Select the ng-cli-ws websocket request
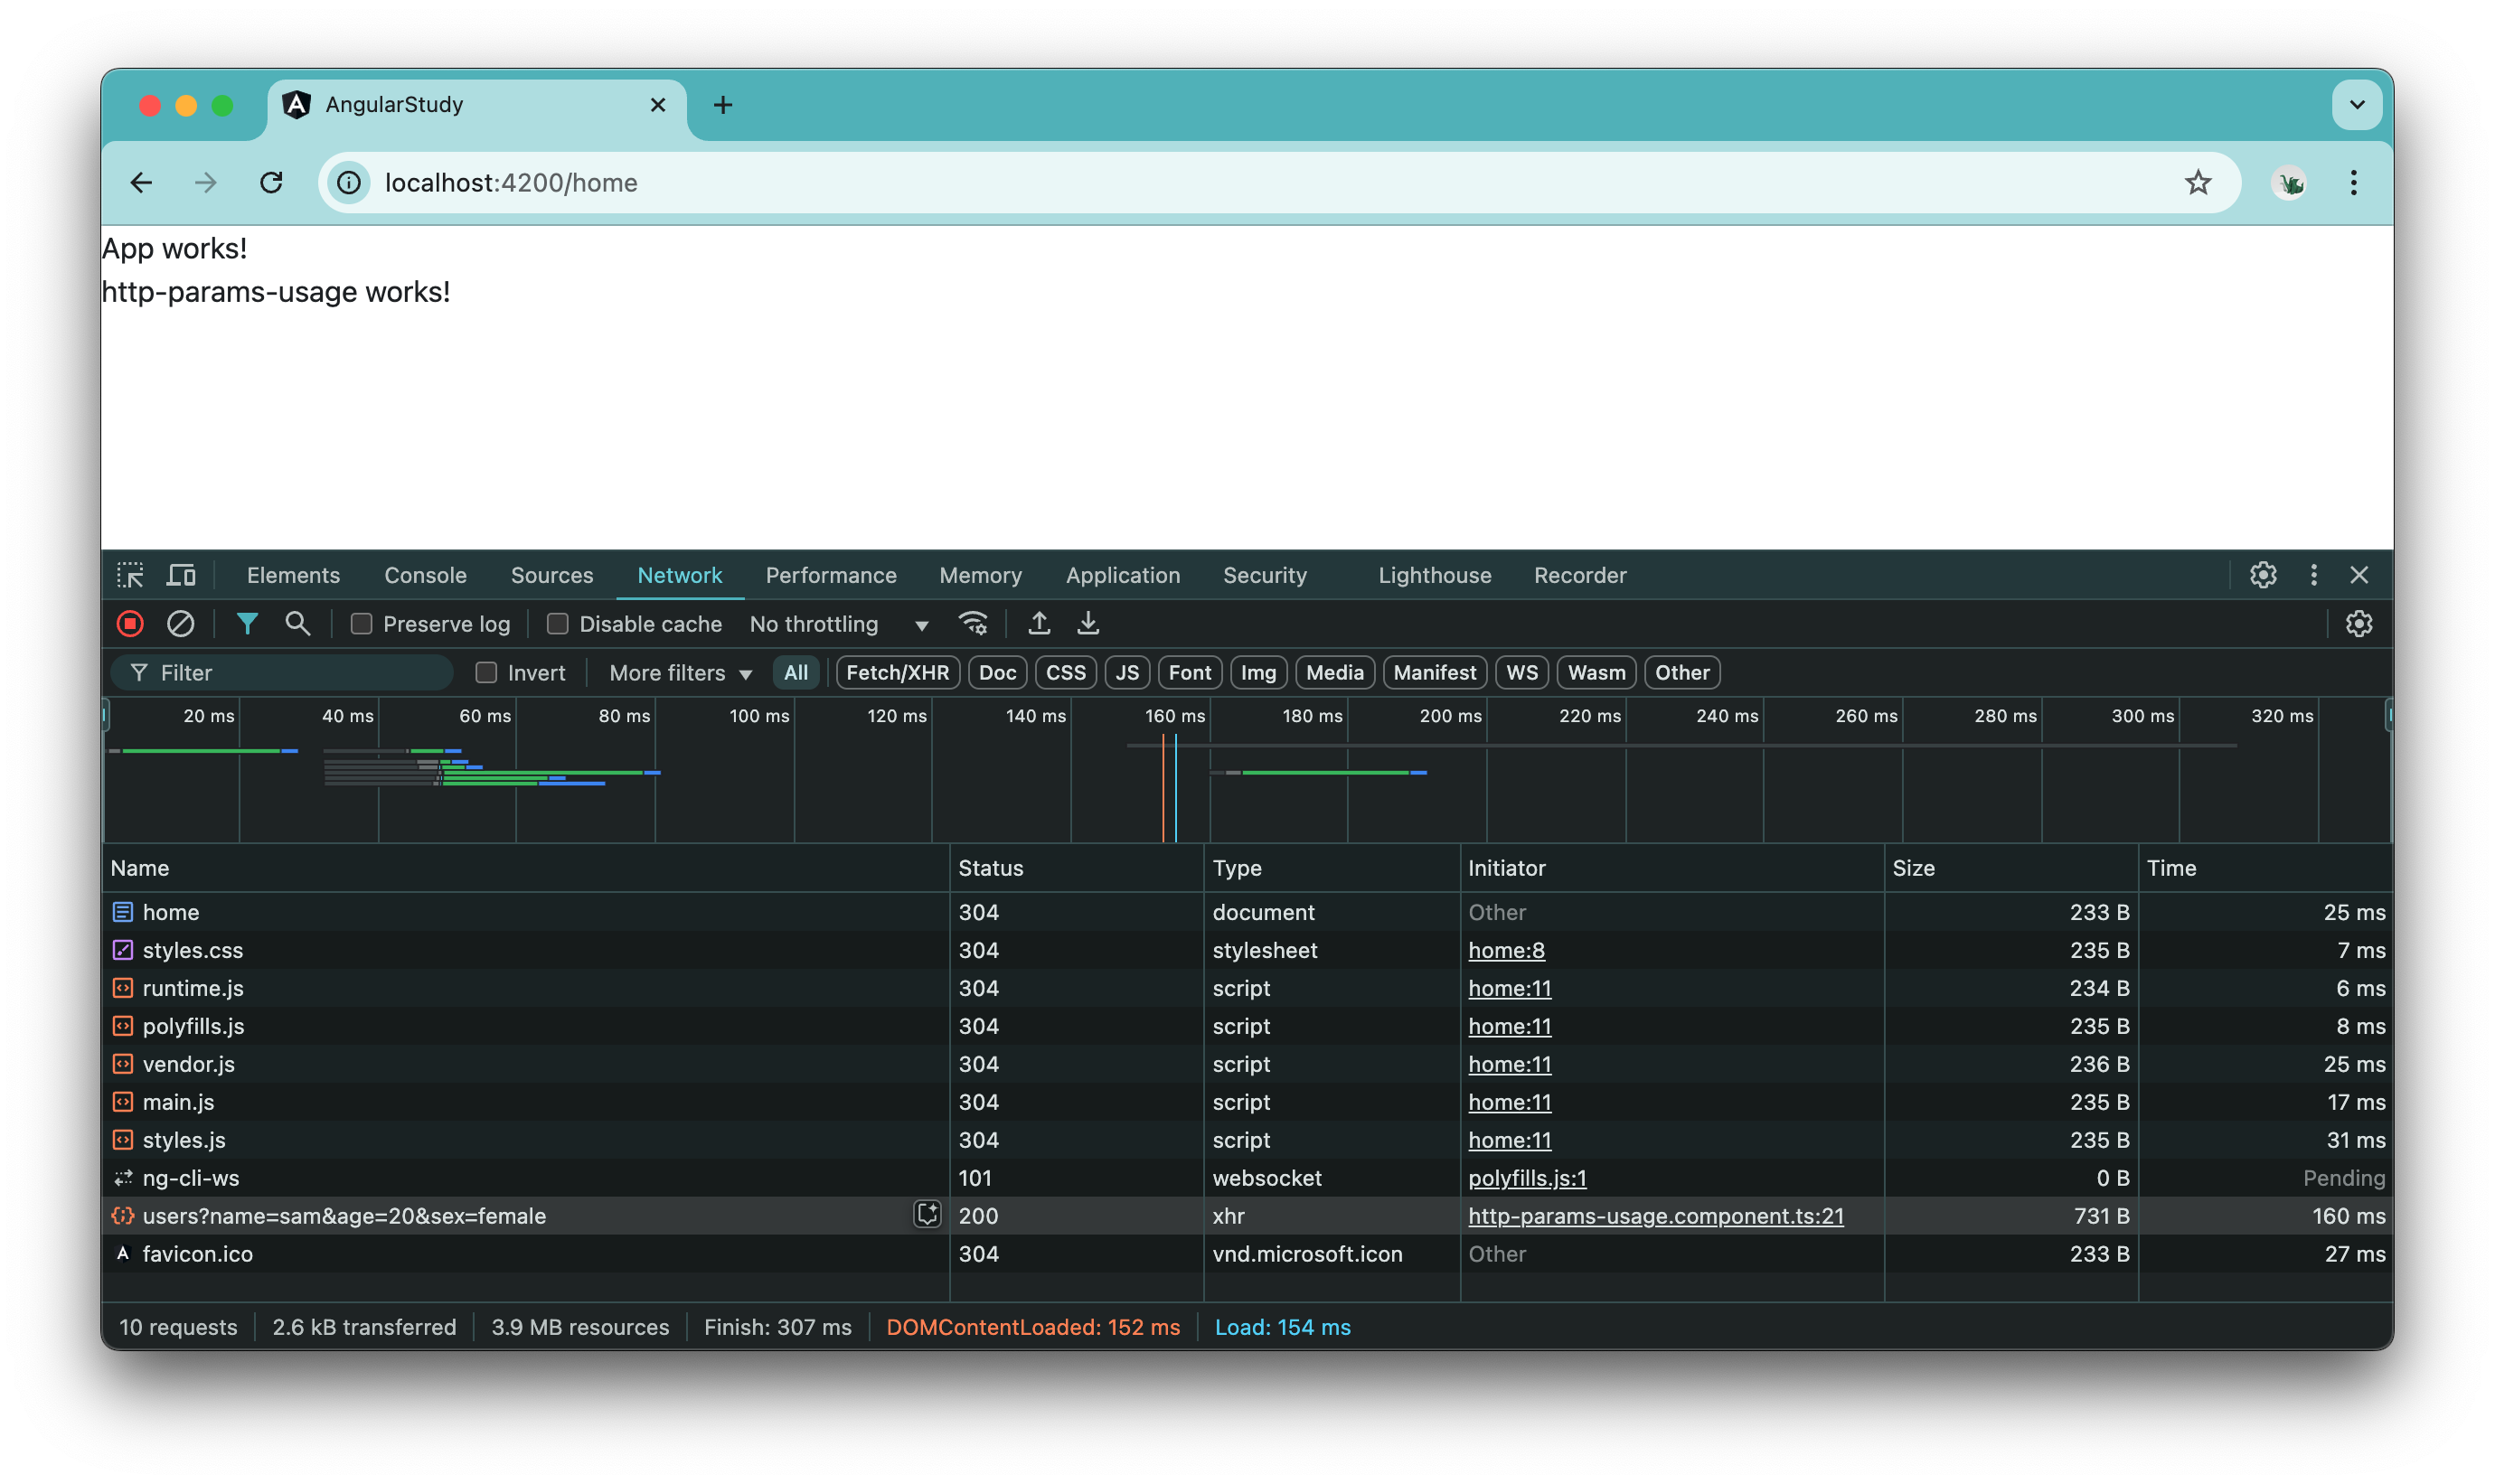Screen dimensions: 2495x1484 pos(1246,1178)
